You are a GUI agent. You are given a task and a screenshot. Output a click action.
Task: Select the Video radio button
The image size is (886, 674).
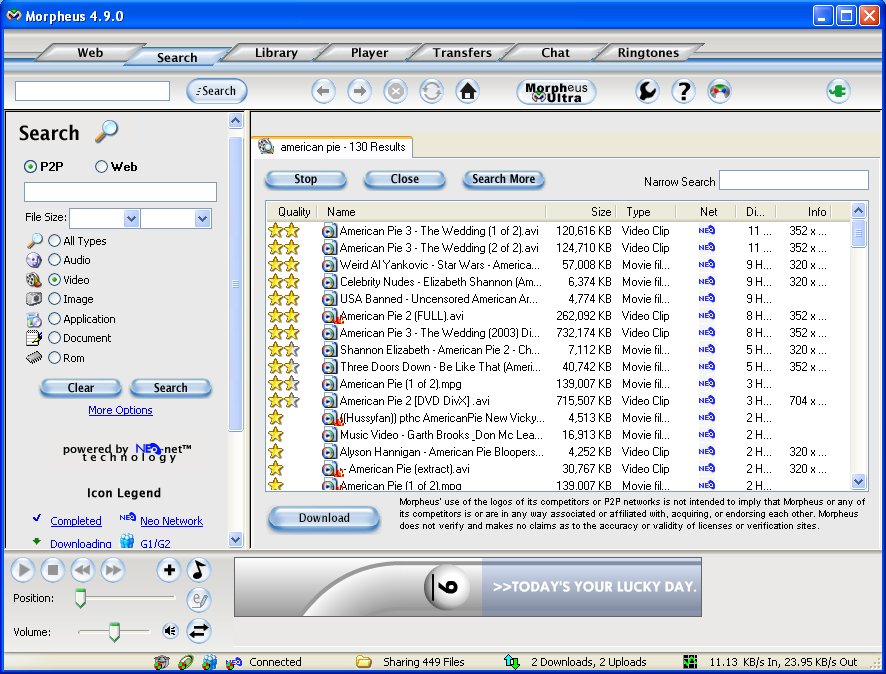pos(54,280)
